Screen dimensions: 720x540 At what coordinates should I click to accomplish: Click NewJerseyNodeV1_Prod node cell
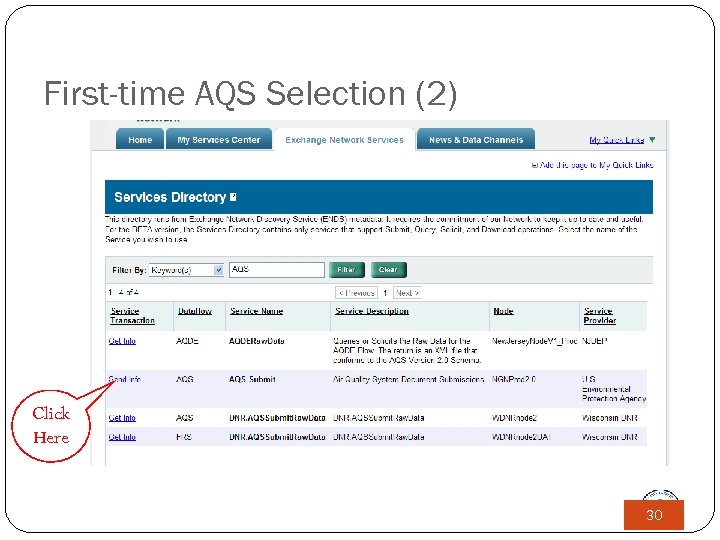click(x=534, y=341)
